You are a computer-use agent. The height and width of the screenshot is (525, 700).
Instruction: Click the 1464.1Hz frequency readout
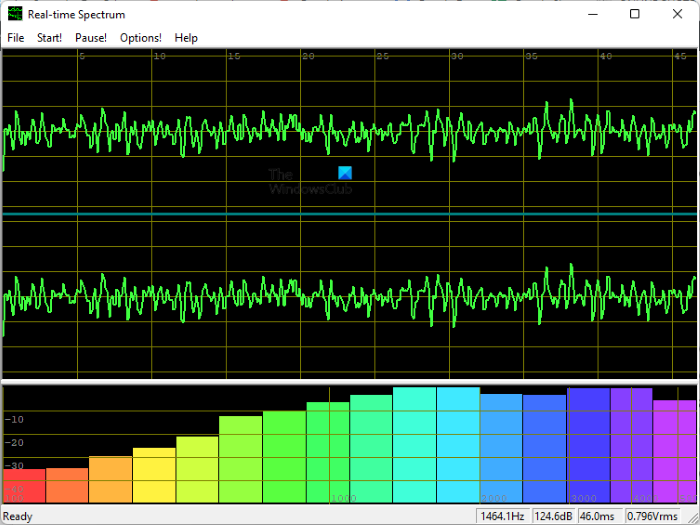503,516
